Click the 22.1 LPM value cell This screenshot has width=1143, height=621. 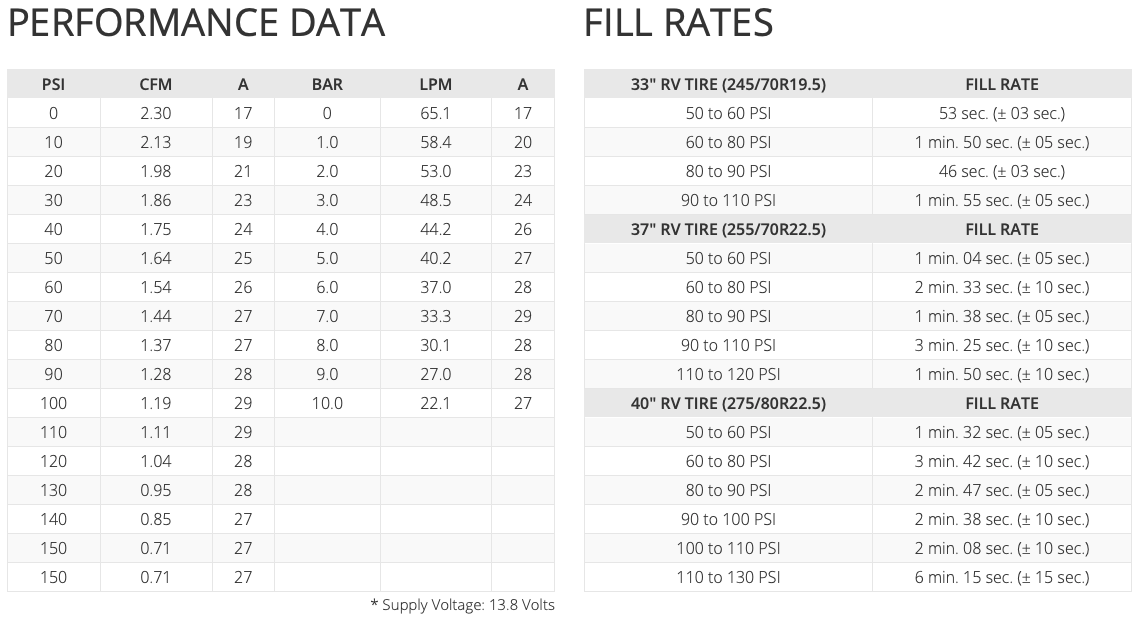[x=435, y=403]
